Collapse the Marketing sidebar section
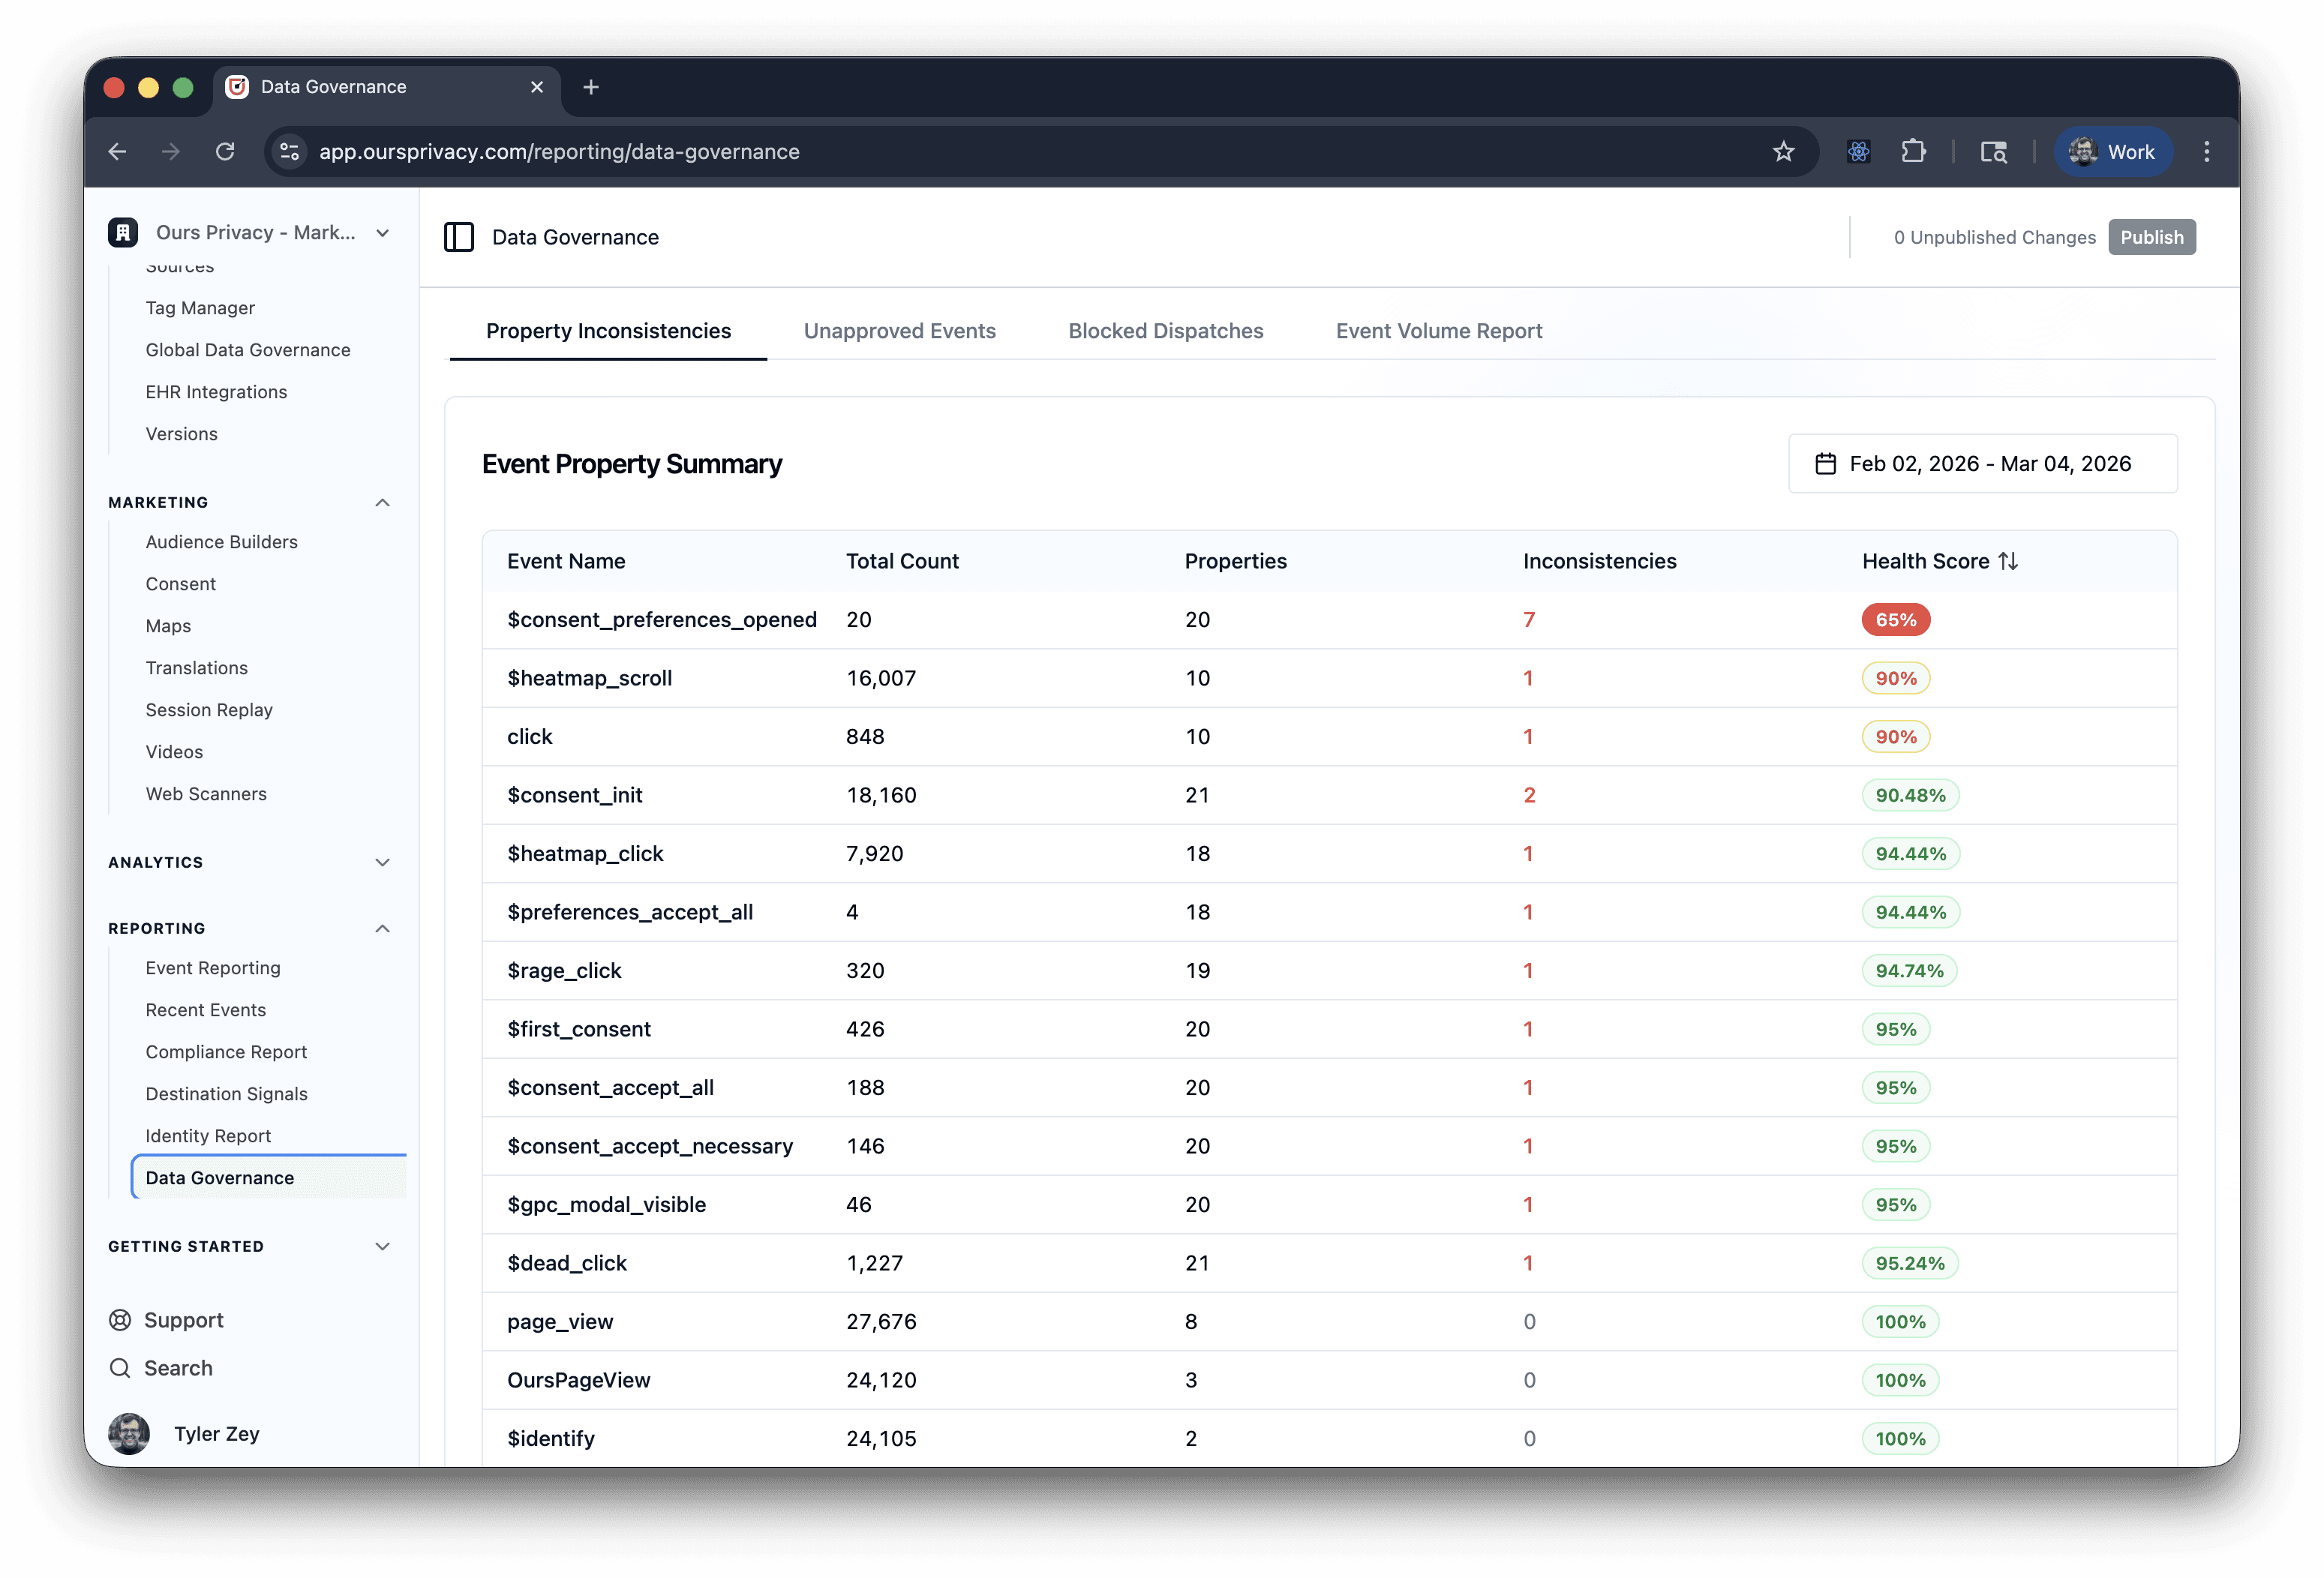 [x=382, y=502]
